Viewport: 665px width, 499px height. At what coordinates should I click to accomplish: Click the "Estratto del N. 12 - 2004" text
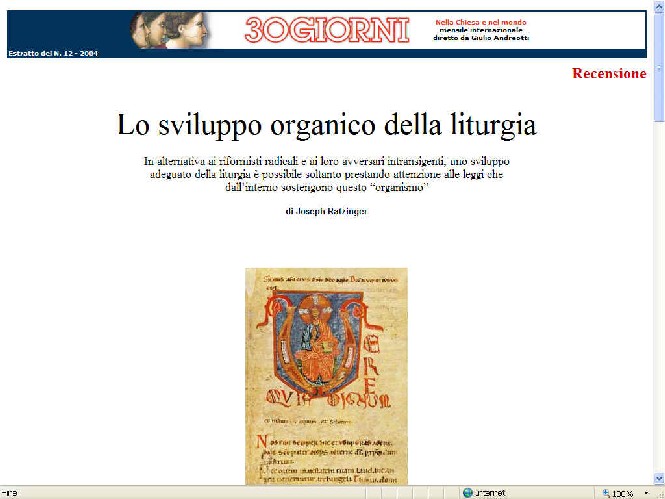pyautogui.click(x=52, y=52)
